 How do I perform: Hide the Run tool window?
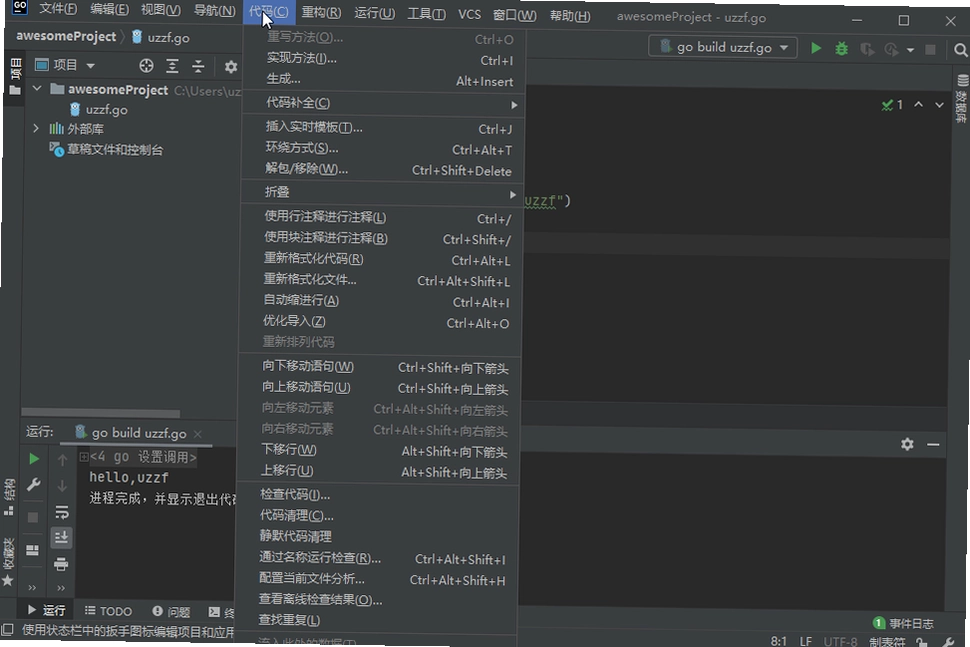coord(933,444)
